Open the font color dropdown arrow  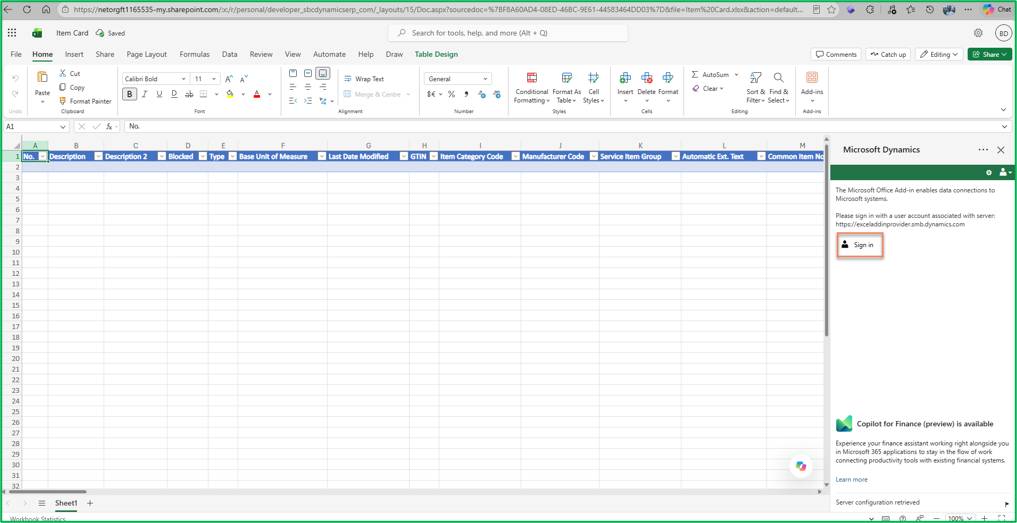(x=270, y=94)
